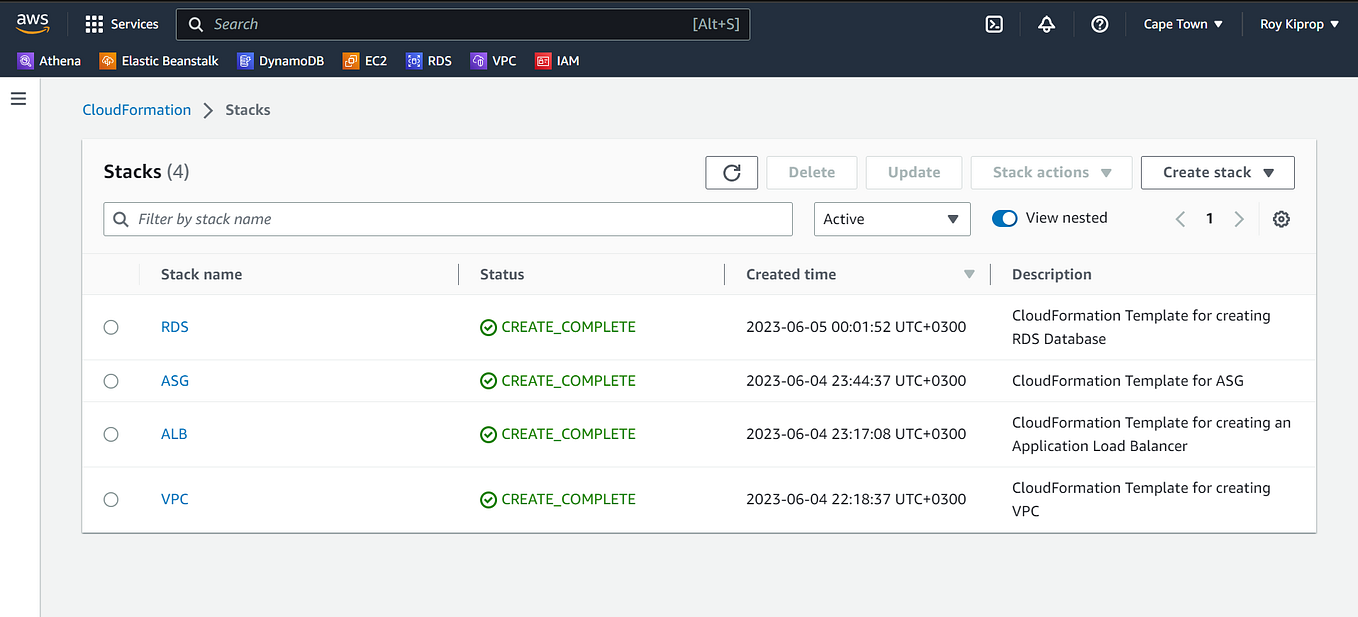This screenshot has width=1358, height=617.
Task: Disable the View nested toggle
Action: tap(1004, 217)
